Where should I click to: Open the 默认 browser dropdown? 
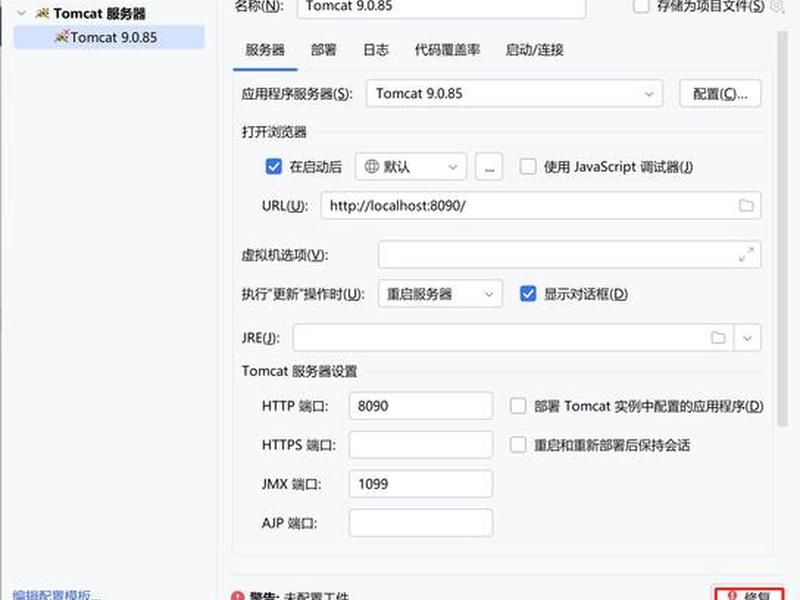coord(411,166)
